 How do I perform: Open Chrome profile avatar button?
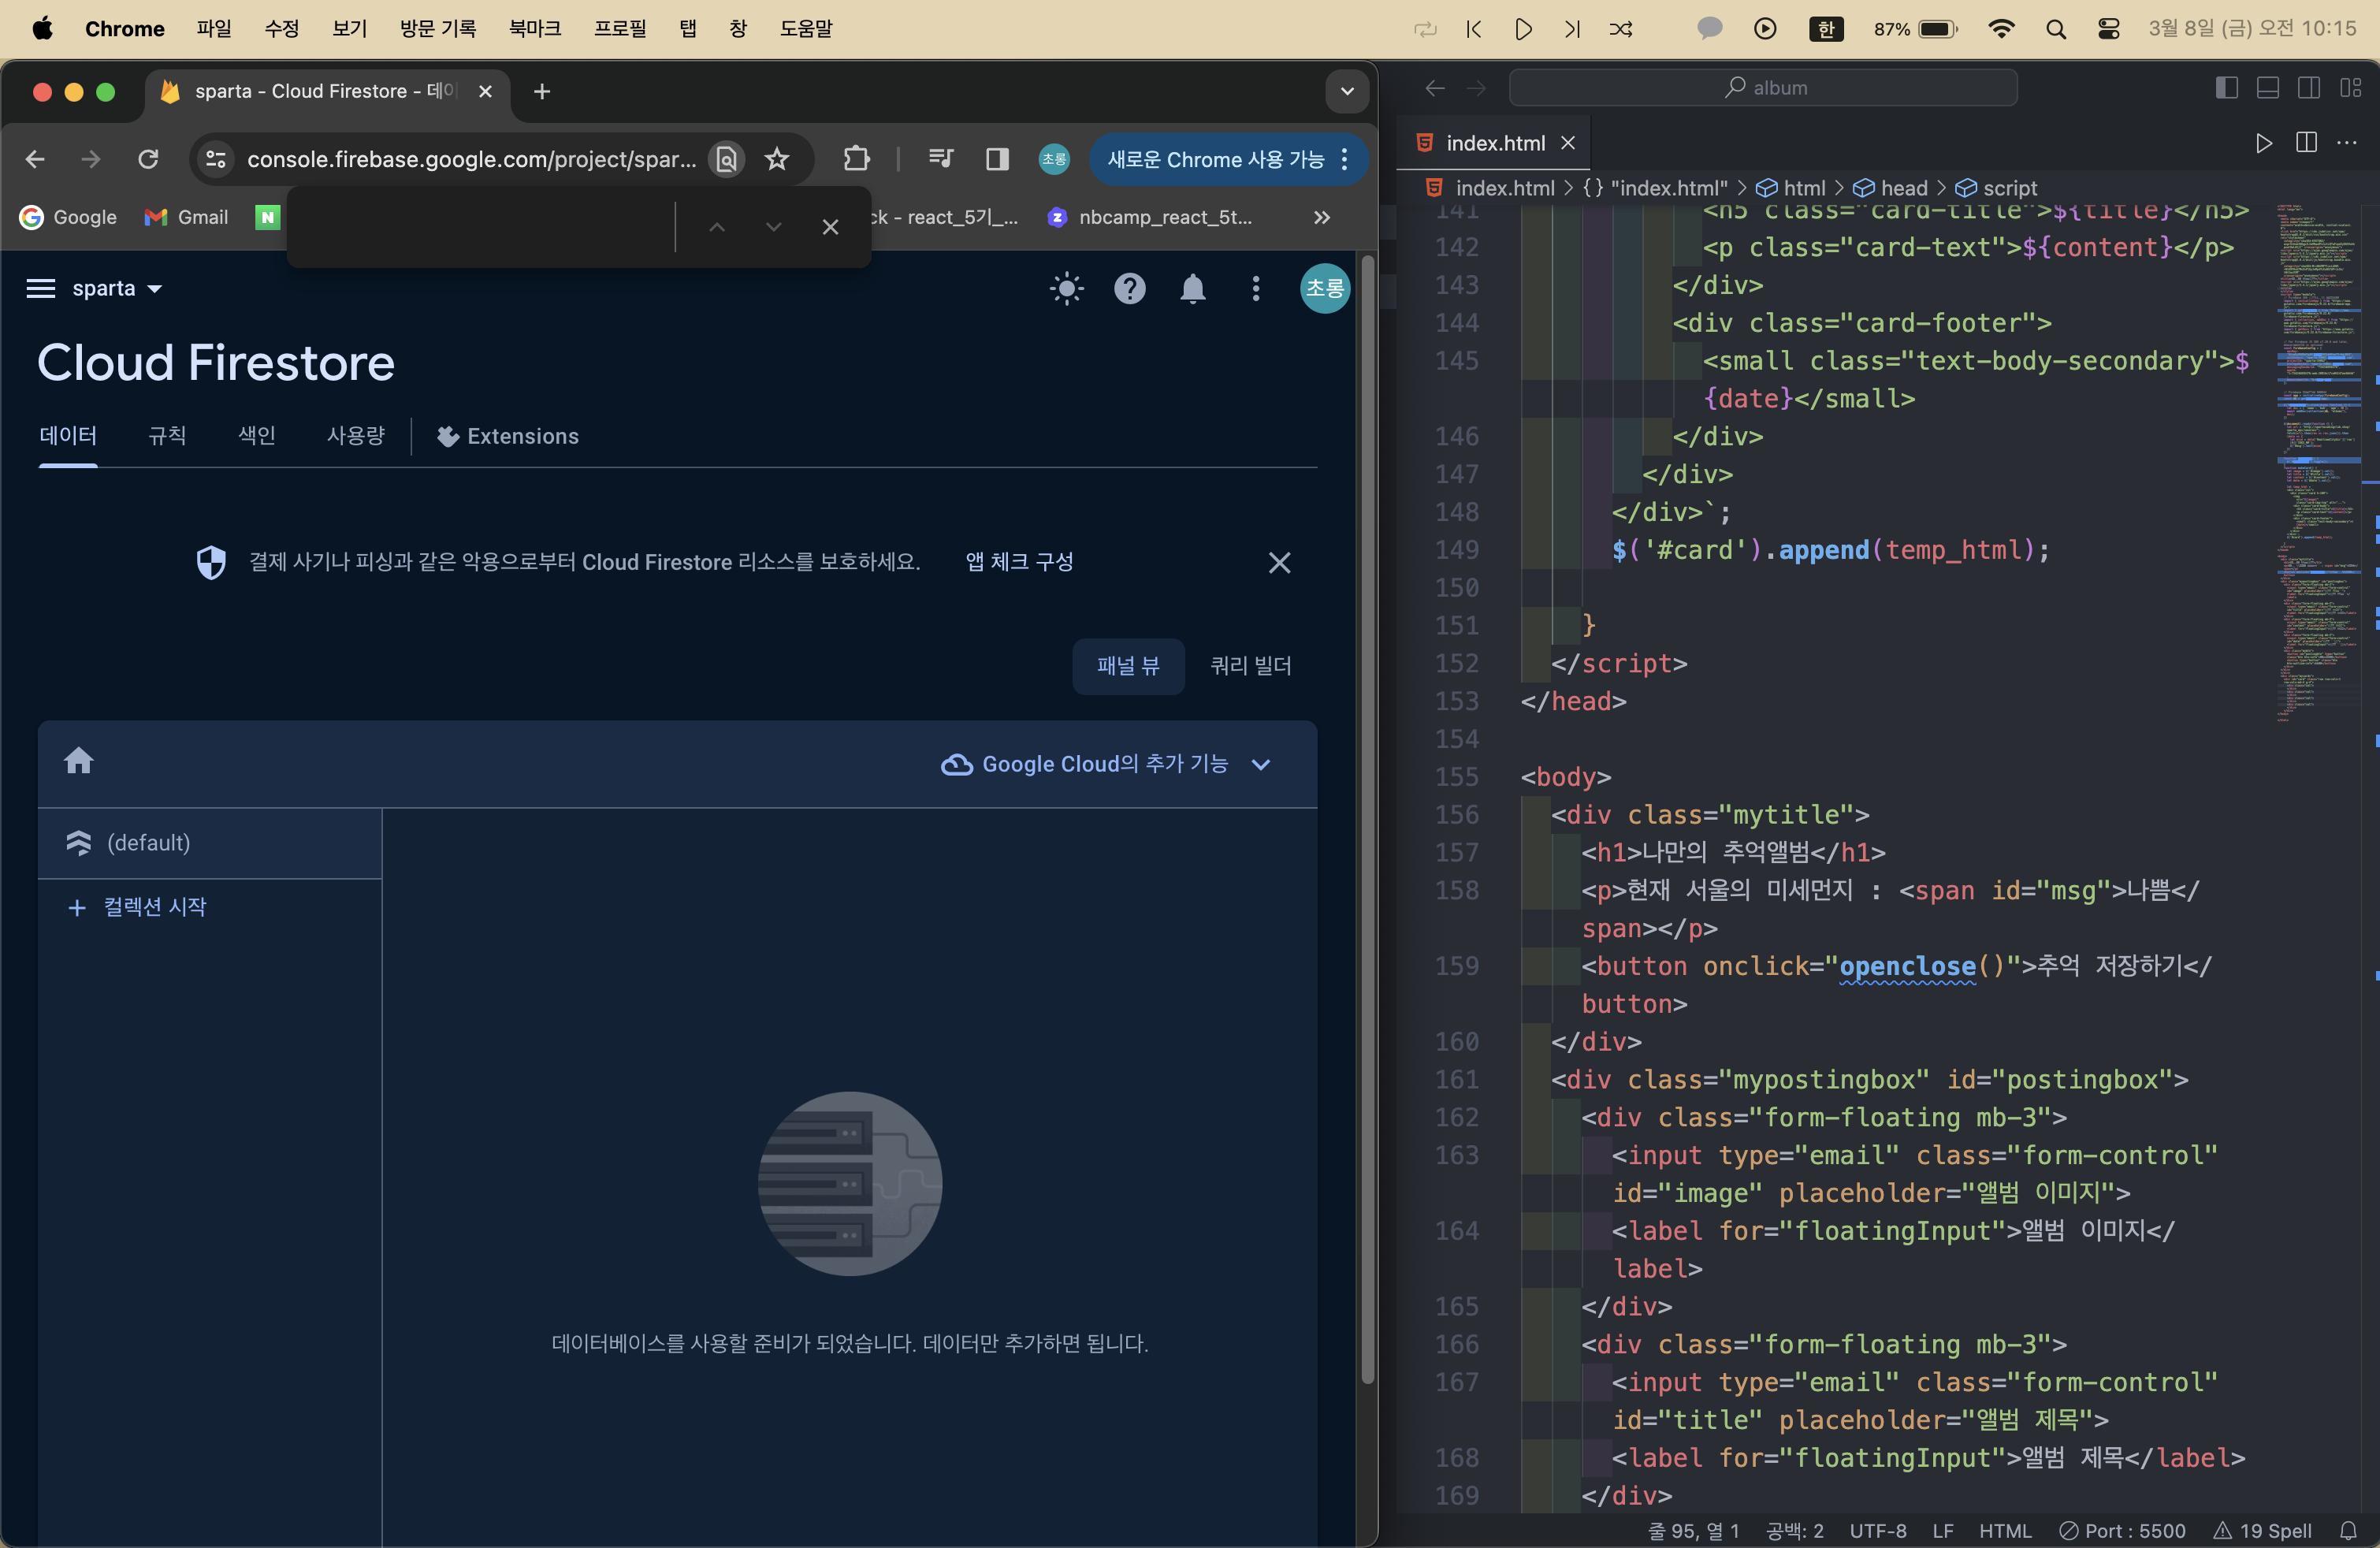[1054, 159]
